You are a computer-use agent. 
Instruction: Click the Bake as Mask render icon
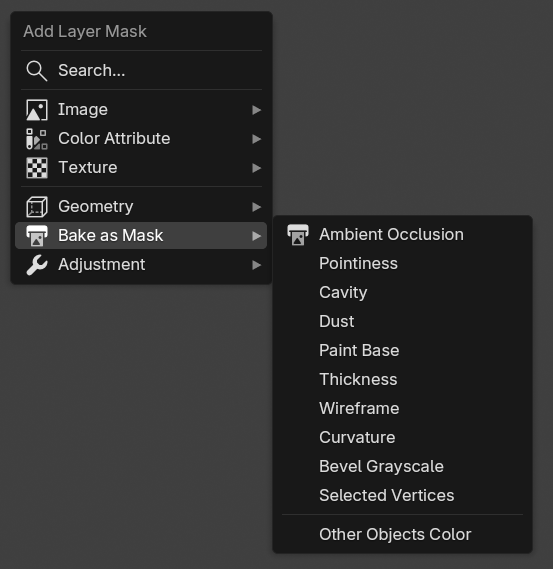tap(37, 236)
